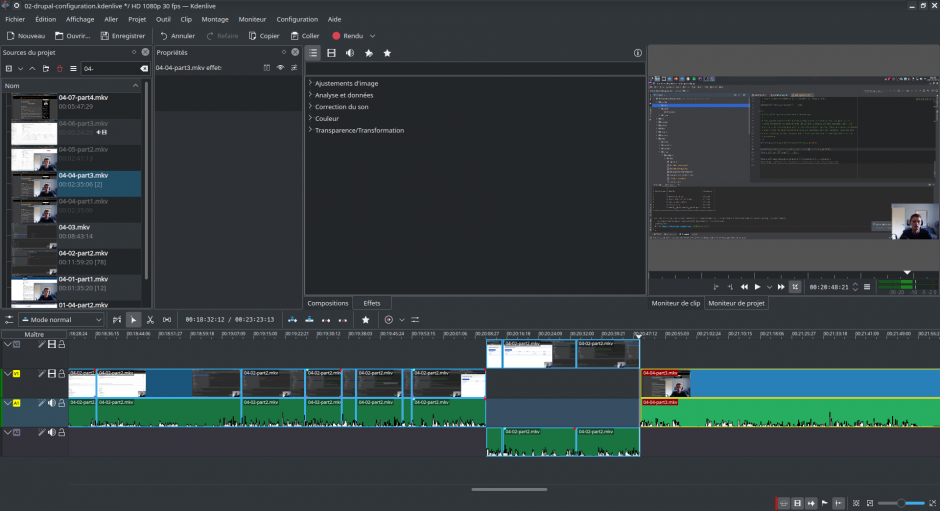Show audio effects category icon
The image size is (940, 511).
pos(350,53)
